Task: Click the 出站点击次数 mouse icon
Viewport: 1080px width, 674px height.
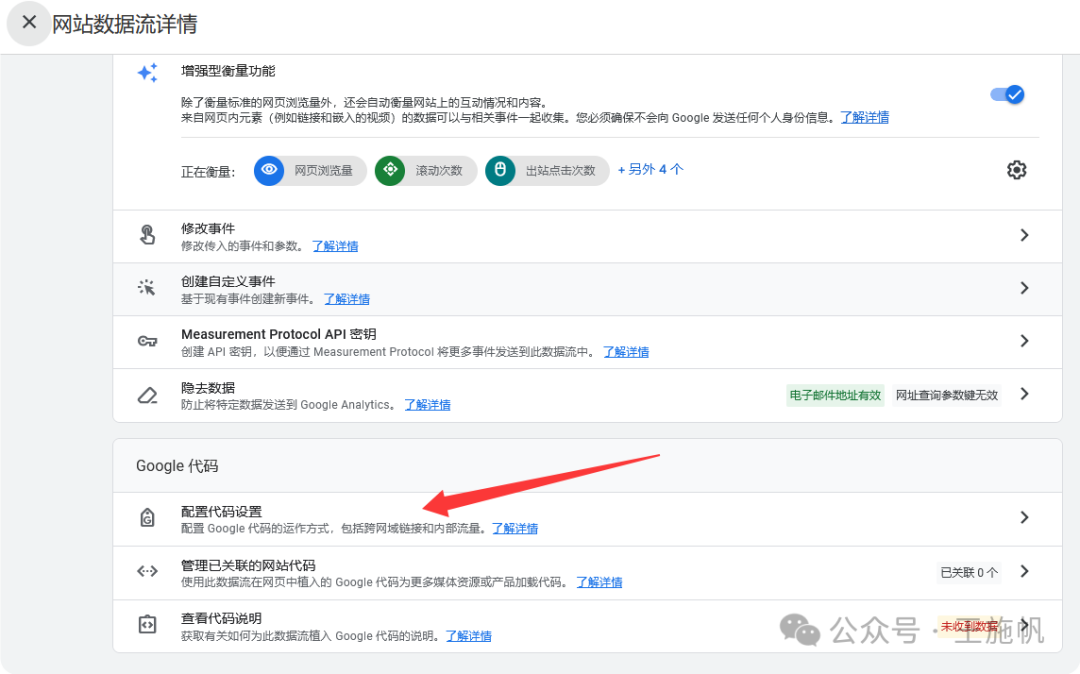Action: (501, 170)
